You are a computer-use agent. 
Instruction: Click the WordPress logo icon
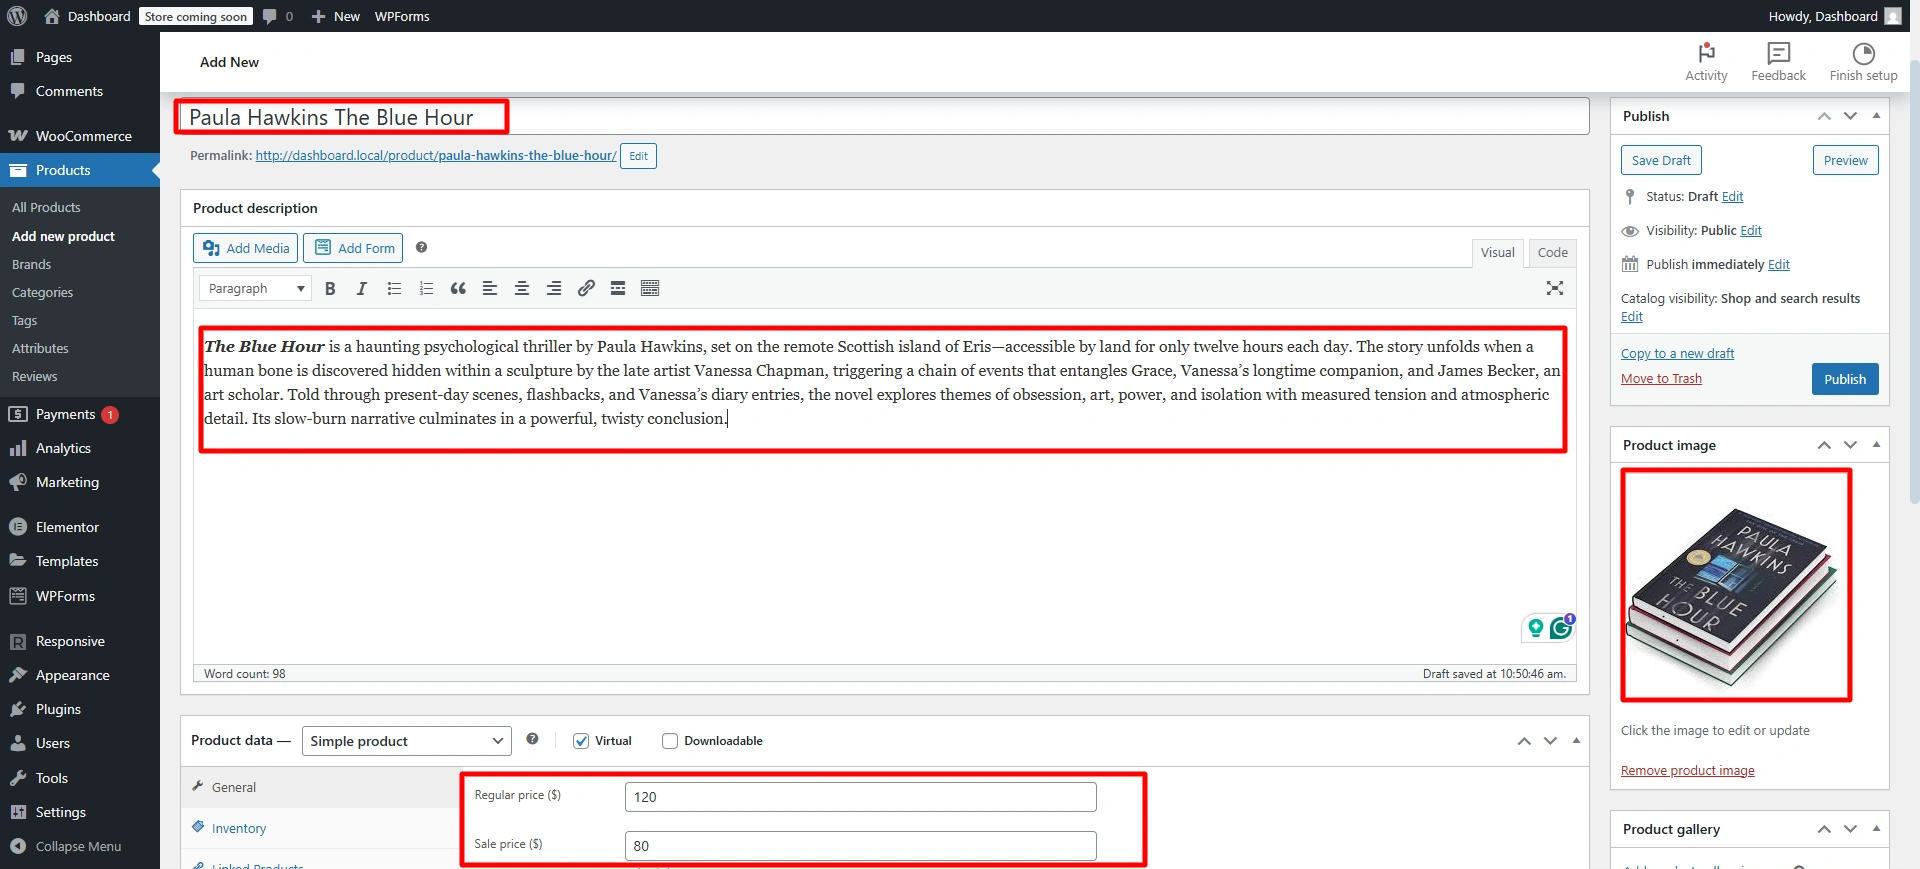click(17, 16)
